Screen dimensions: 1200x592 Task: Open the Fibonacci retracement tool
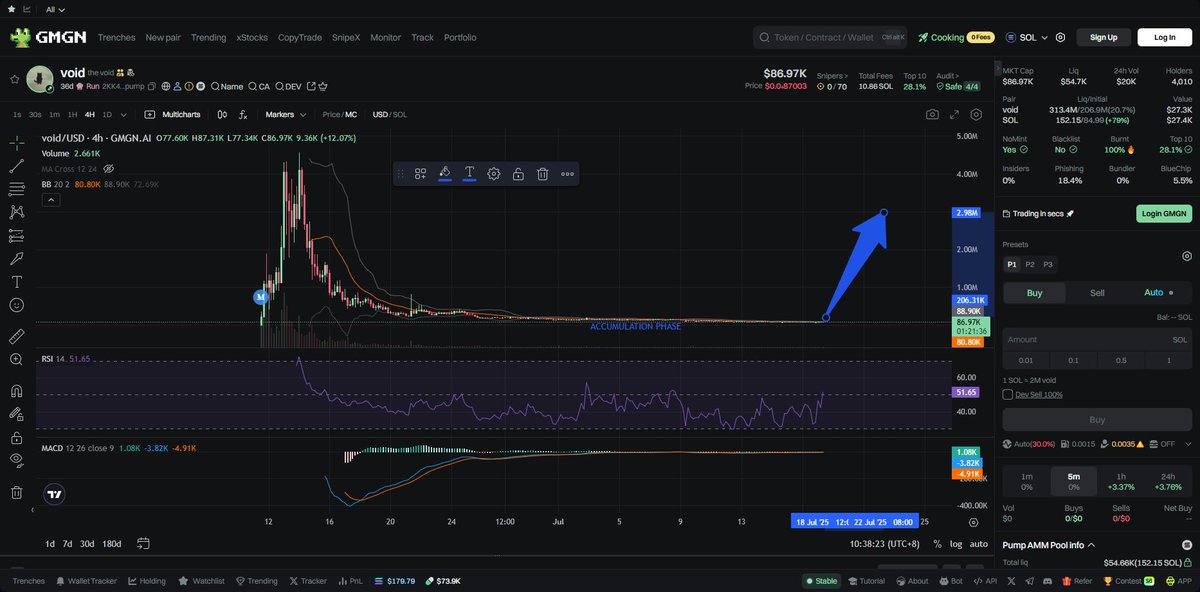point(17,189)
